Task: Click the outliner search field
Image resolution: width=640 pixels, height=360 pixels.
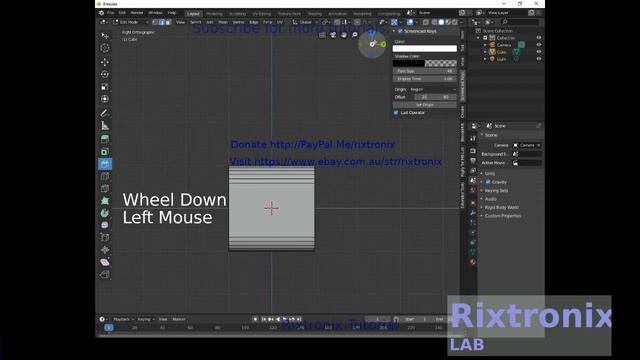Action: pos(520,22)
